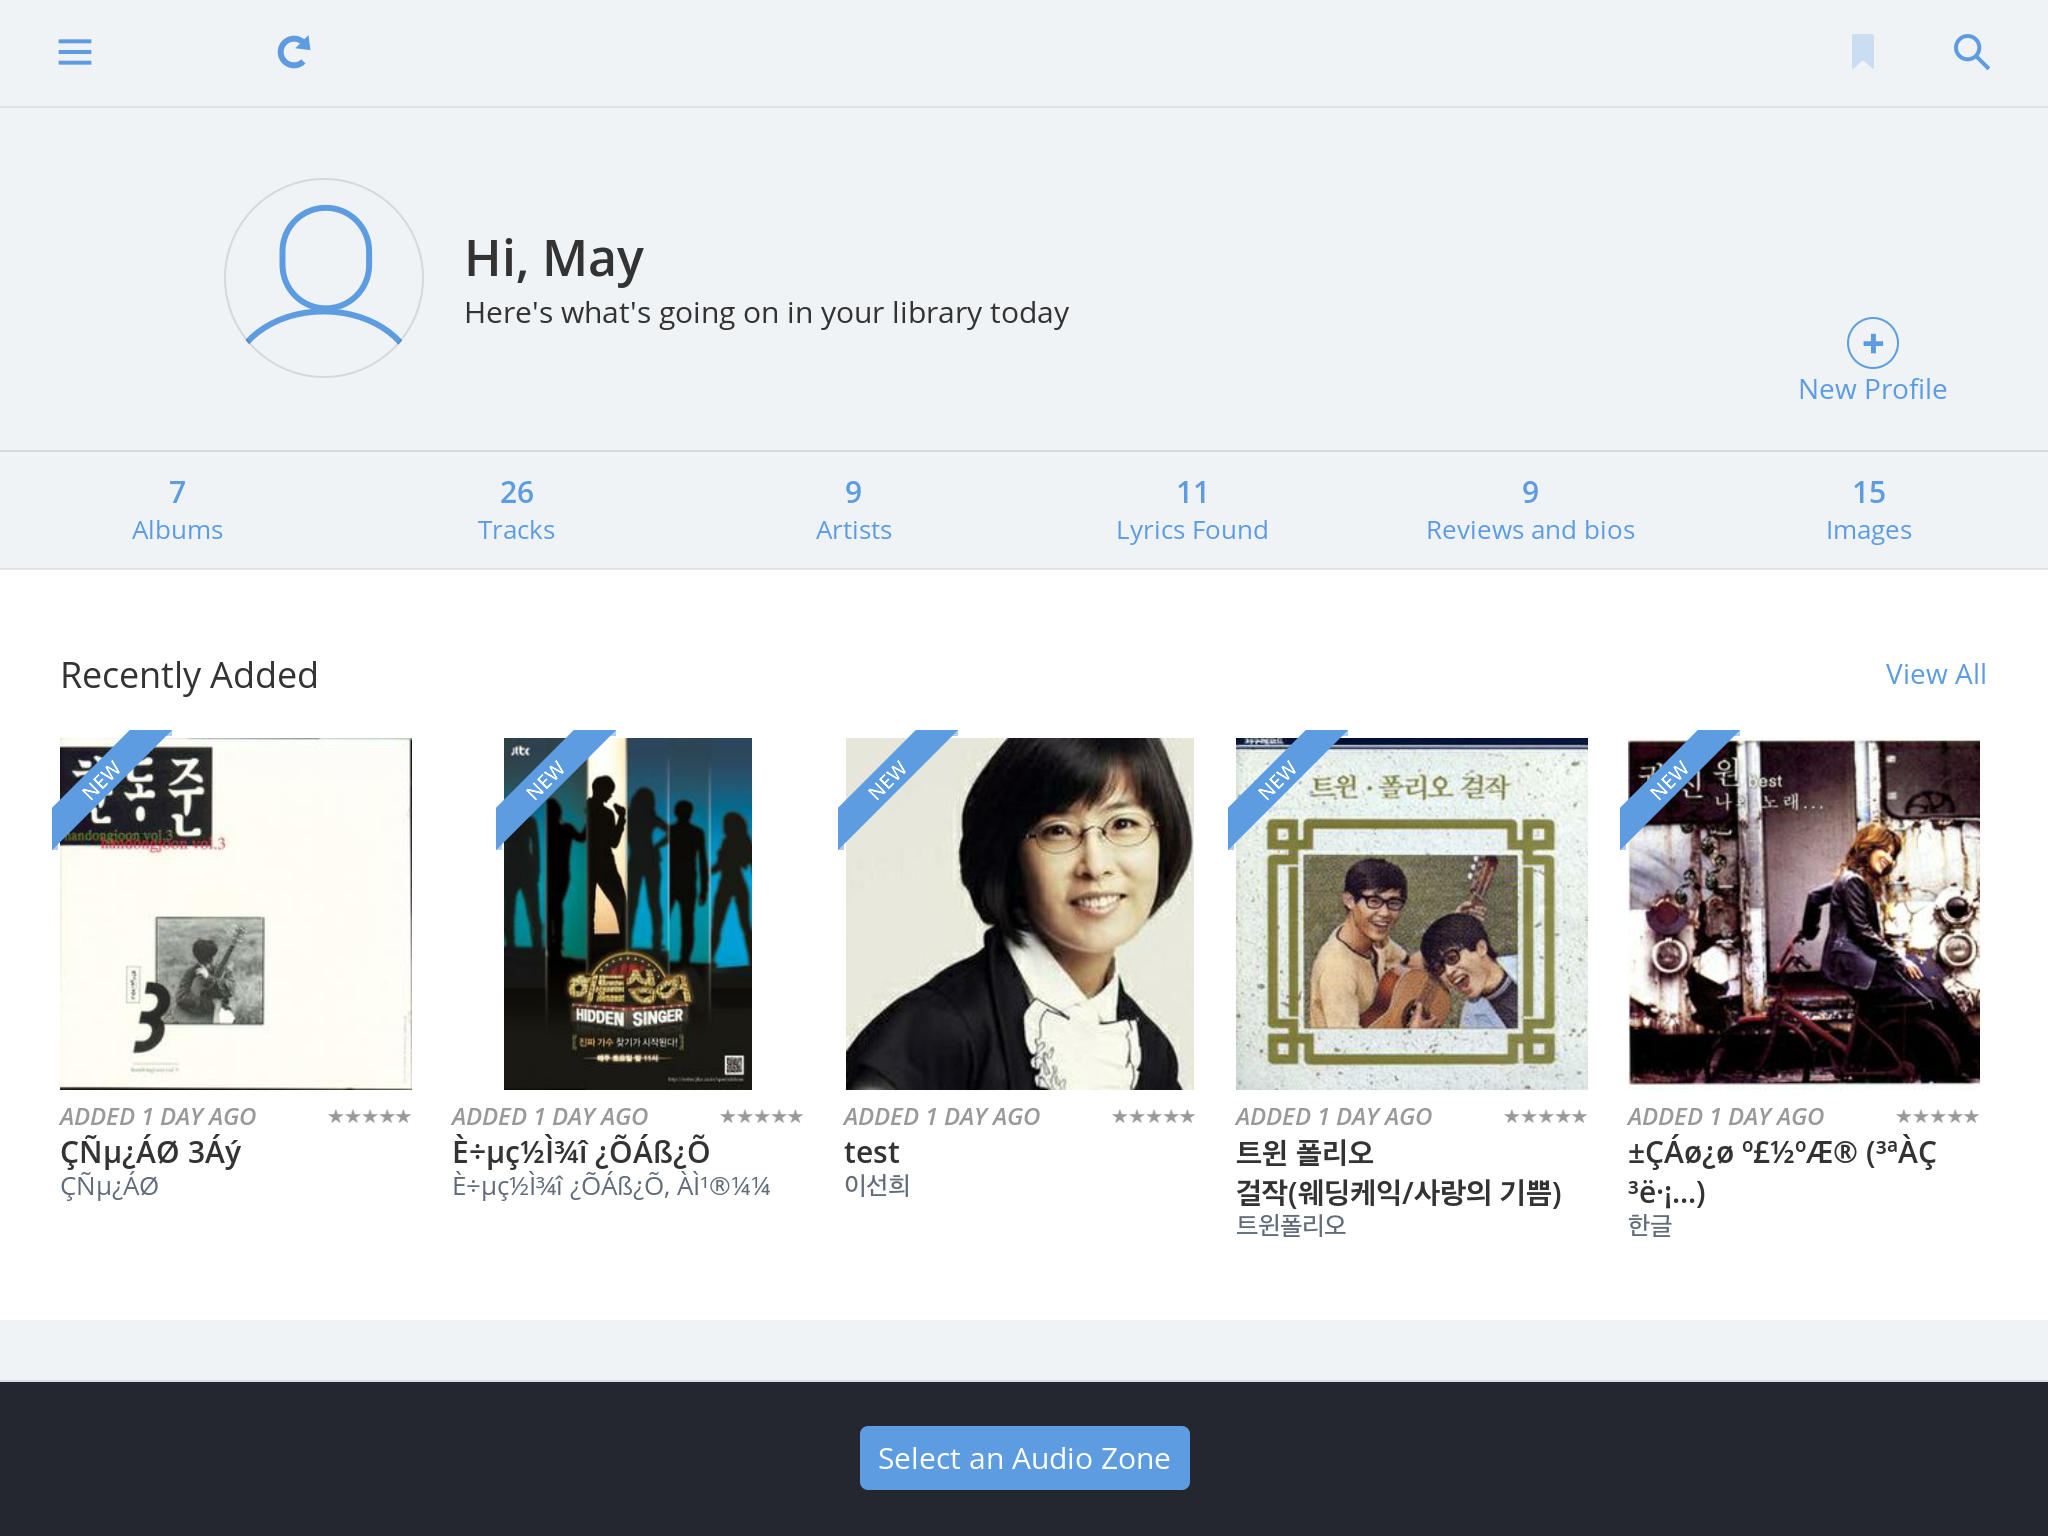Viewport: 2048px width, 1536px height.
Task: Click artist name 이선희
Action: tap(877, 1186)
